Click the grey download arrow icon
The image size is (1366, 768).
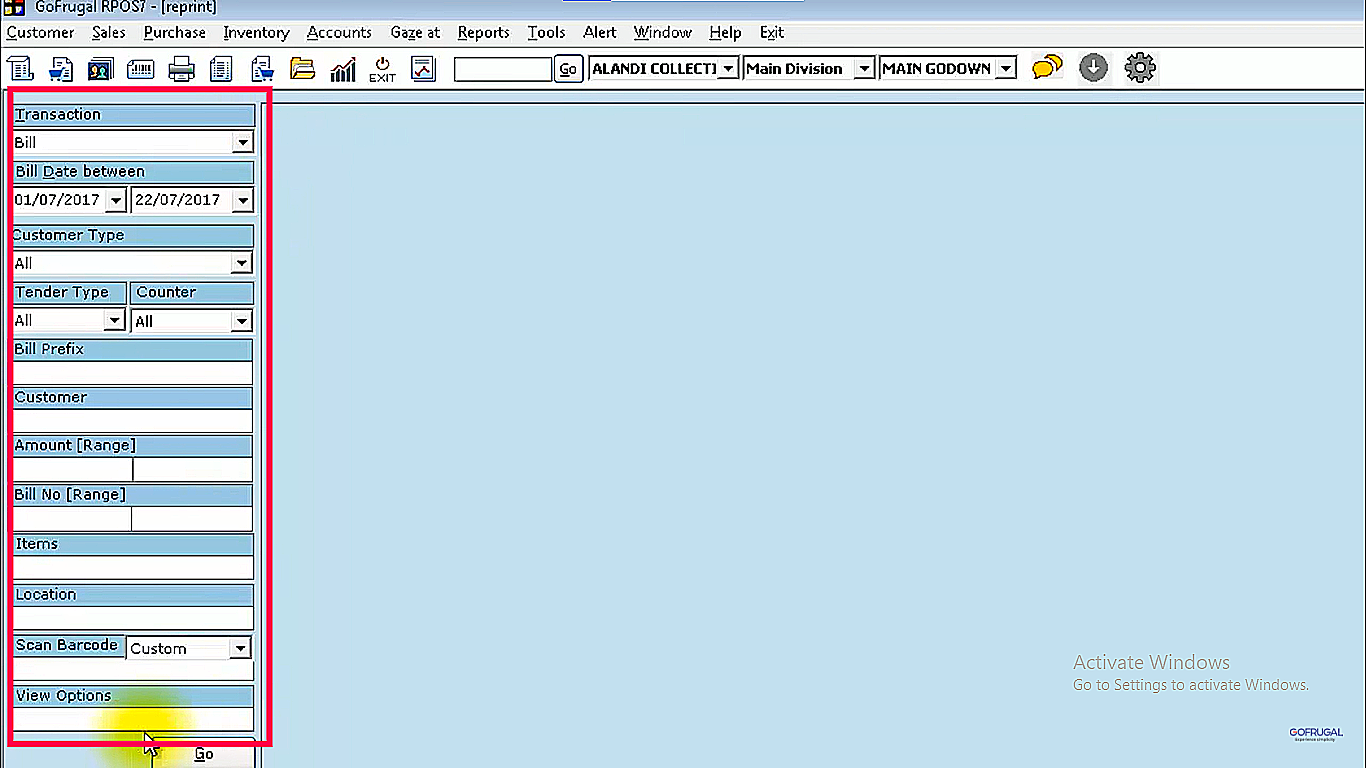point(1094,68)
